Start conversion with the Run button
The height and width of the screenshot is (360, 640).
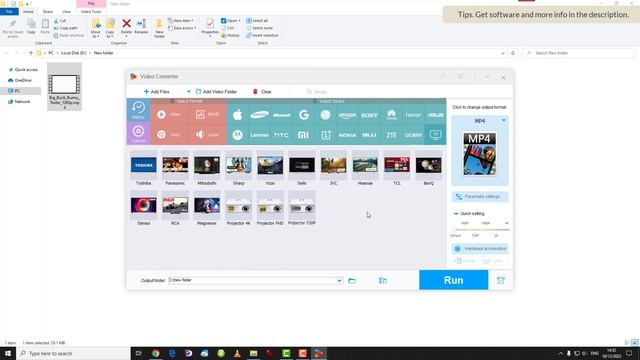coord(453,280)
